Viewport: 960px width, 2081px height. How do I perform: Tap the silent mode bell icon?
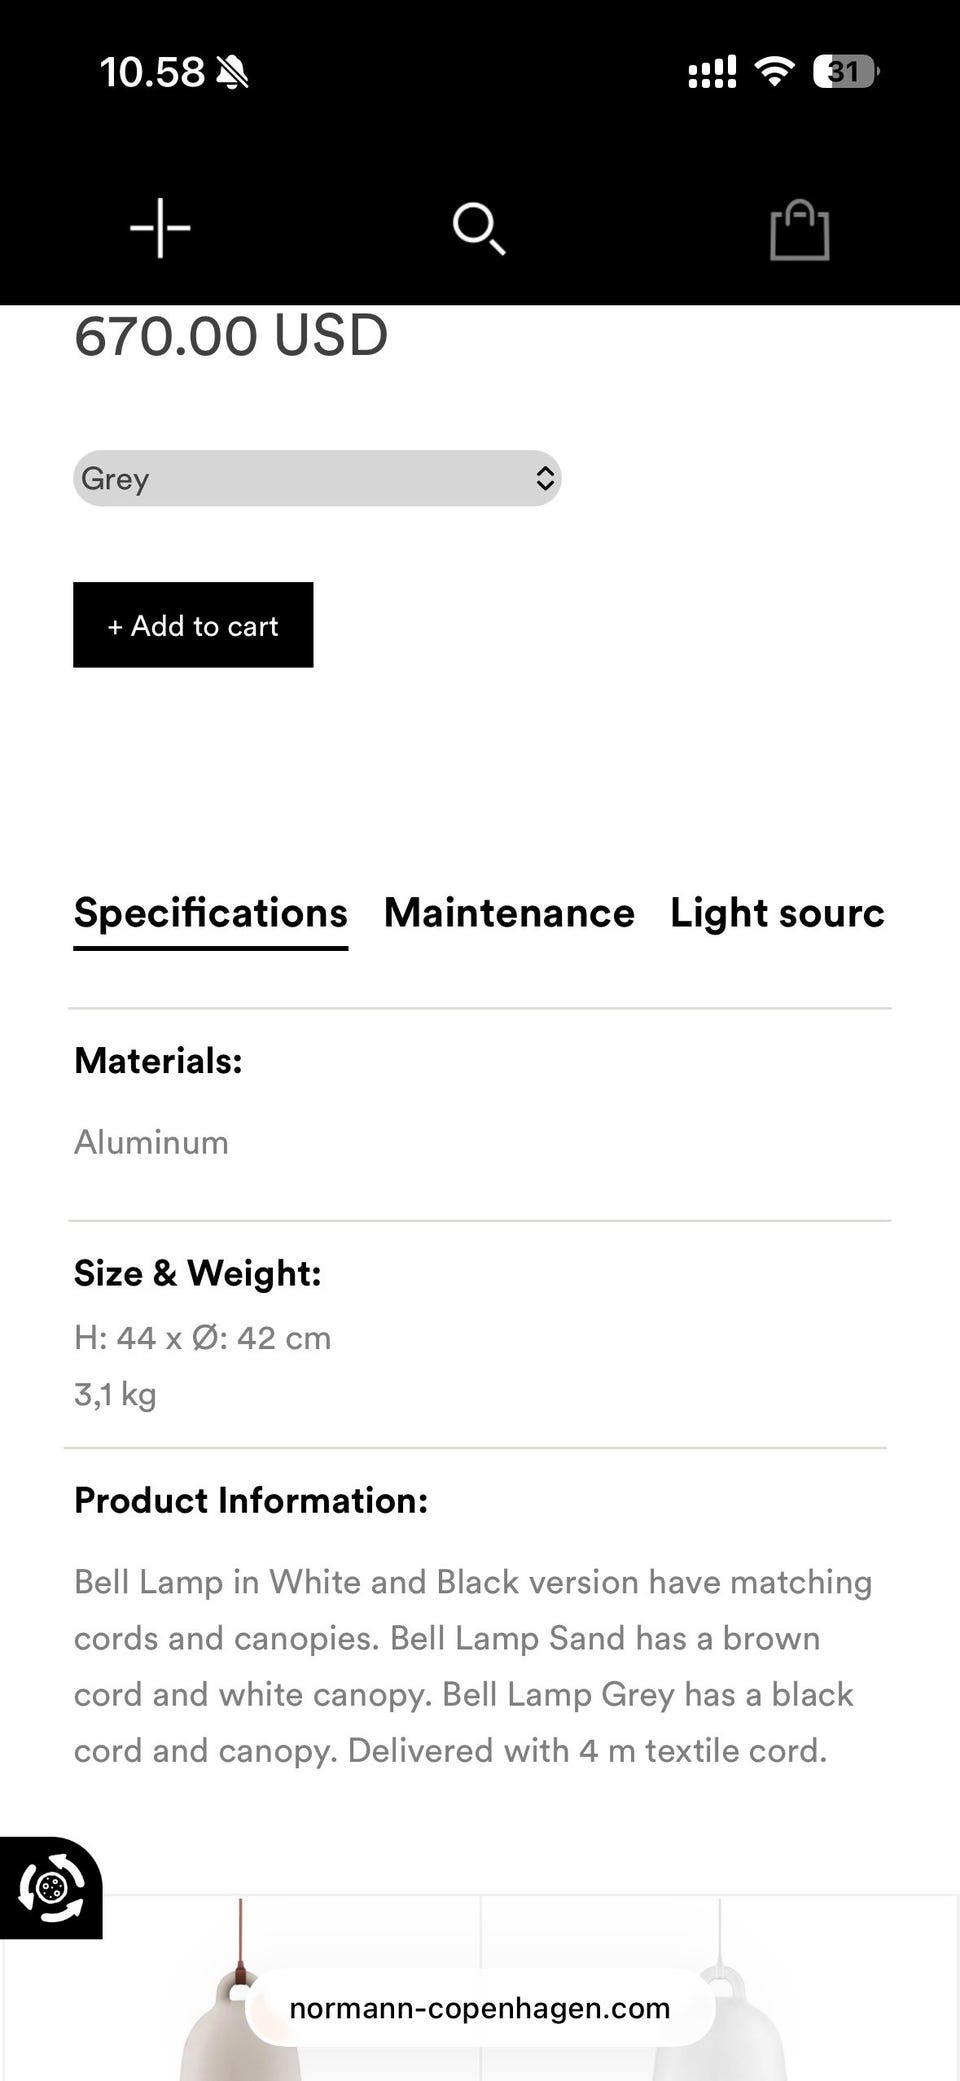(233, 72)
